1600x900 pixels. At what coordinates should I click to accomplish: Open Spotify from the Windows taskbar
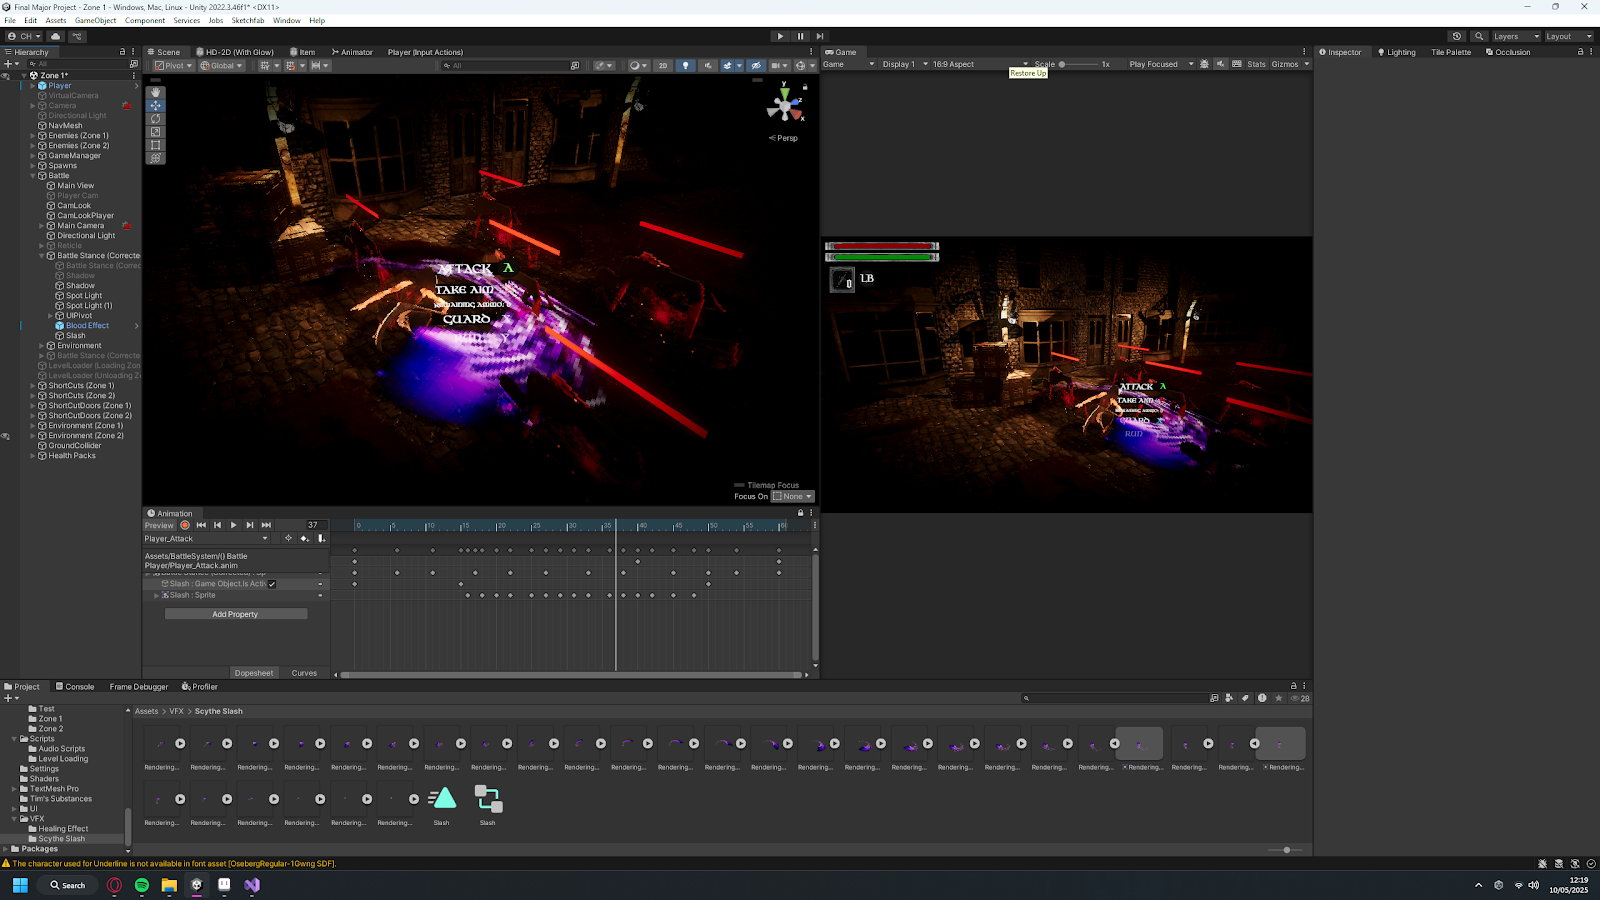[142, 885]
